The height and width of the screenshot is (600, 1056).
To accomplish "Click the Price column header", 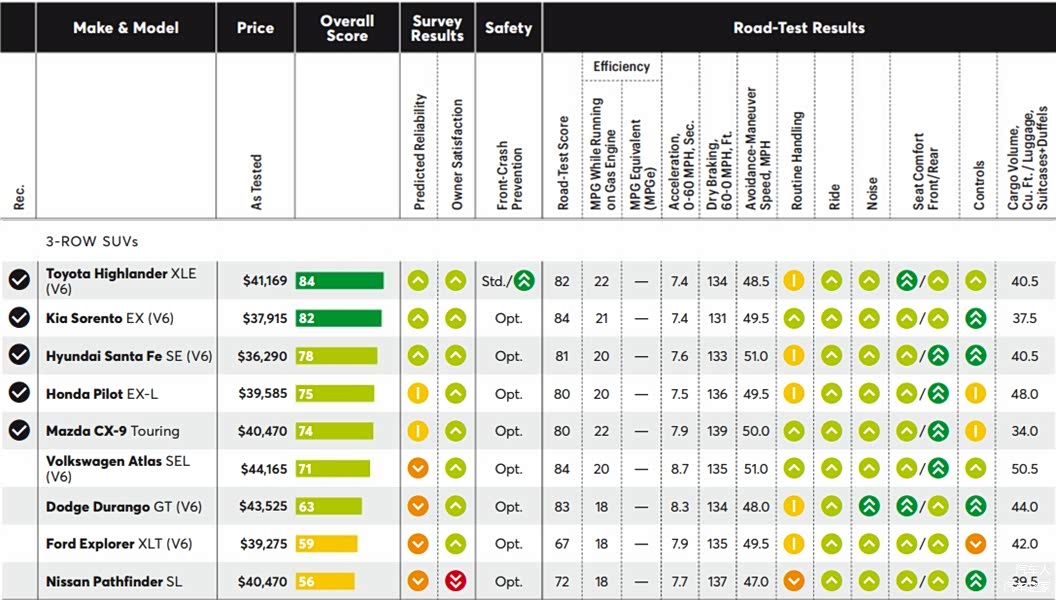I will pyautogui.click(x=255, y=28).
